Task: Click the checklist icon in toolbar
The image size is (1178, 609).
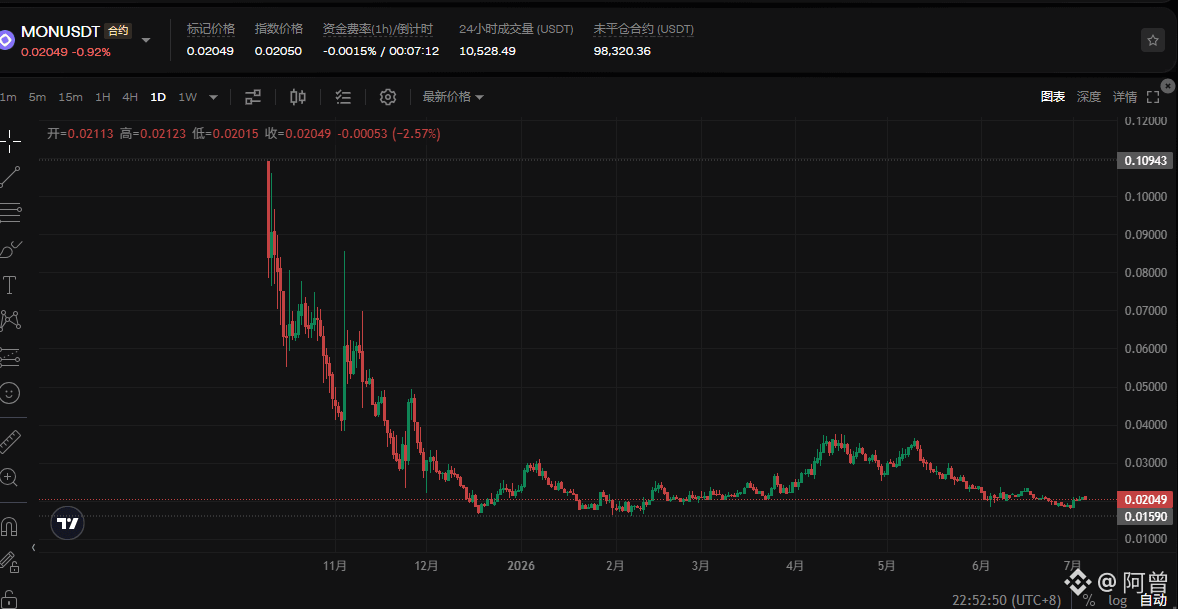Action: 343,96
